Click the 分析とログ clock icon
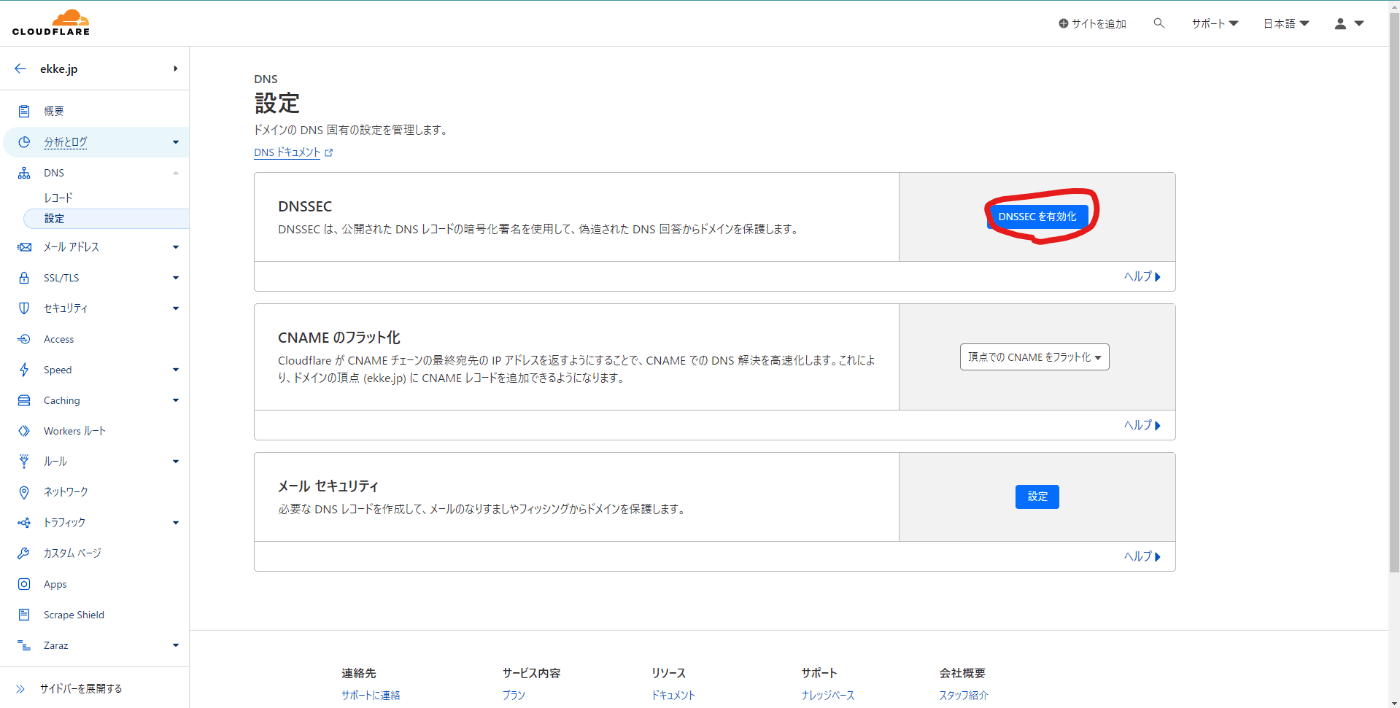Screen dimensions: 1400x708 pyautogui.click(x=24, y=142)
